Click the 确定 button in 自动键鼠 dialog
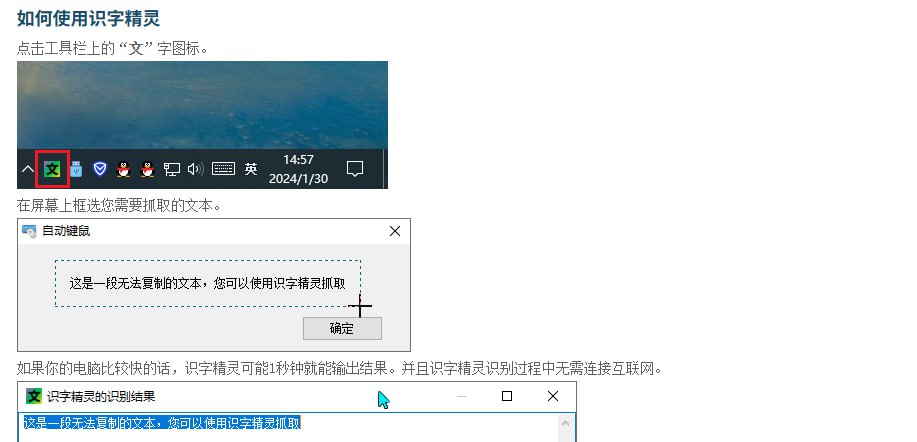917x442 pixels. [342, 329]
